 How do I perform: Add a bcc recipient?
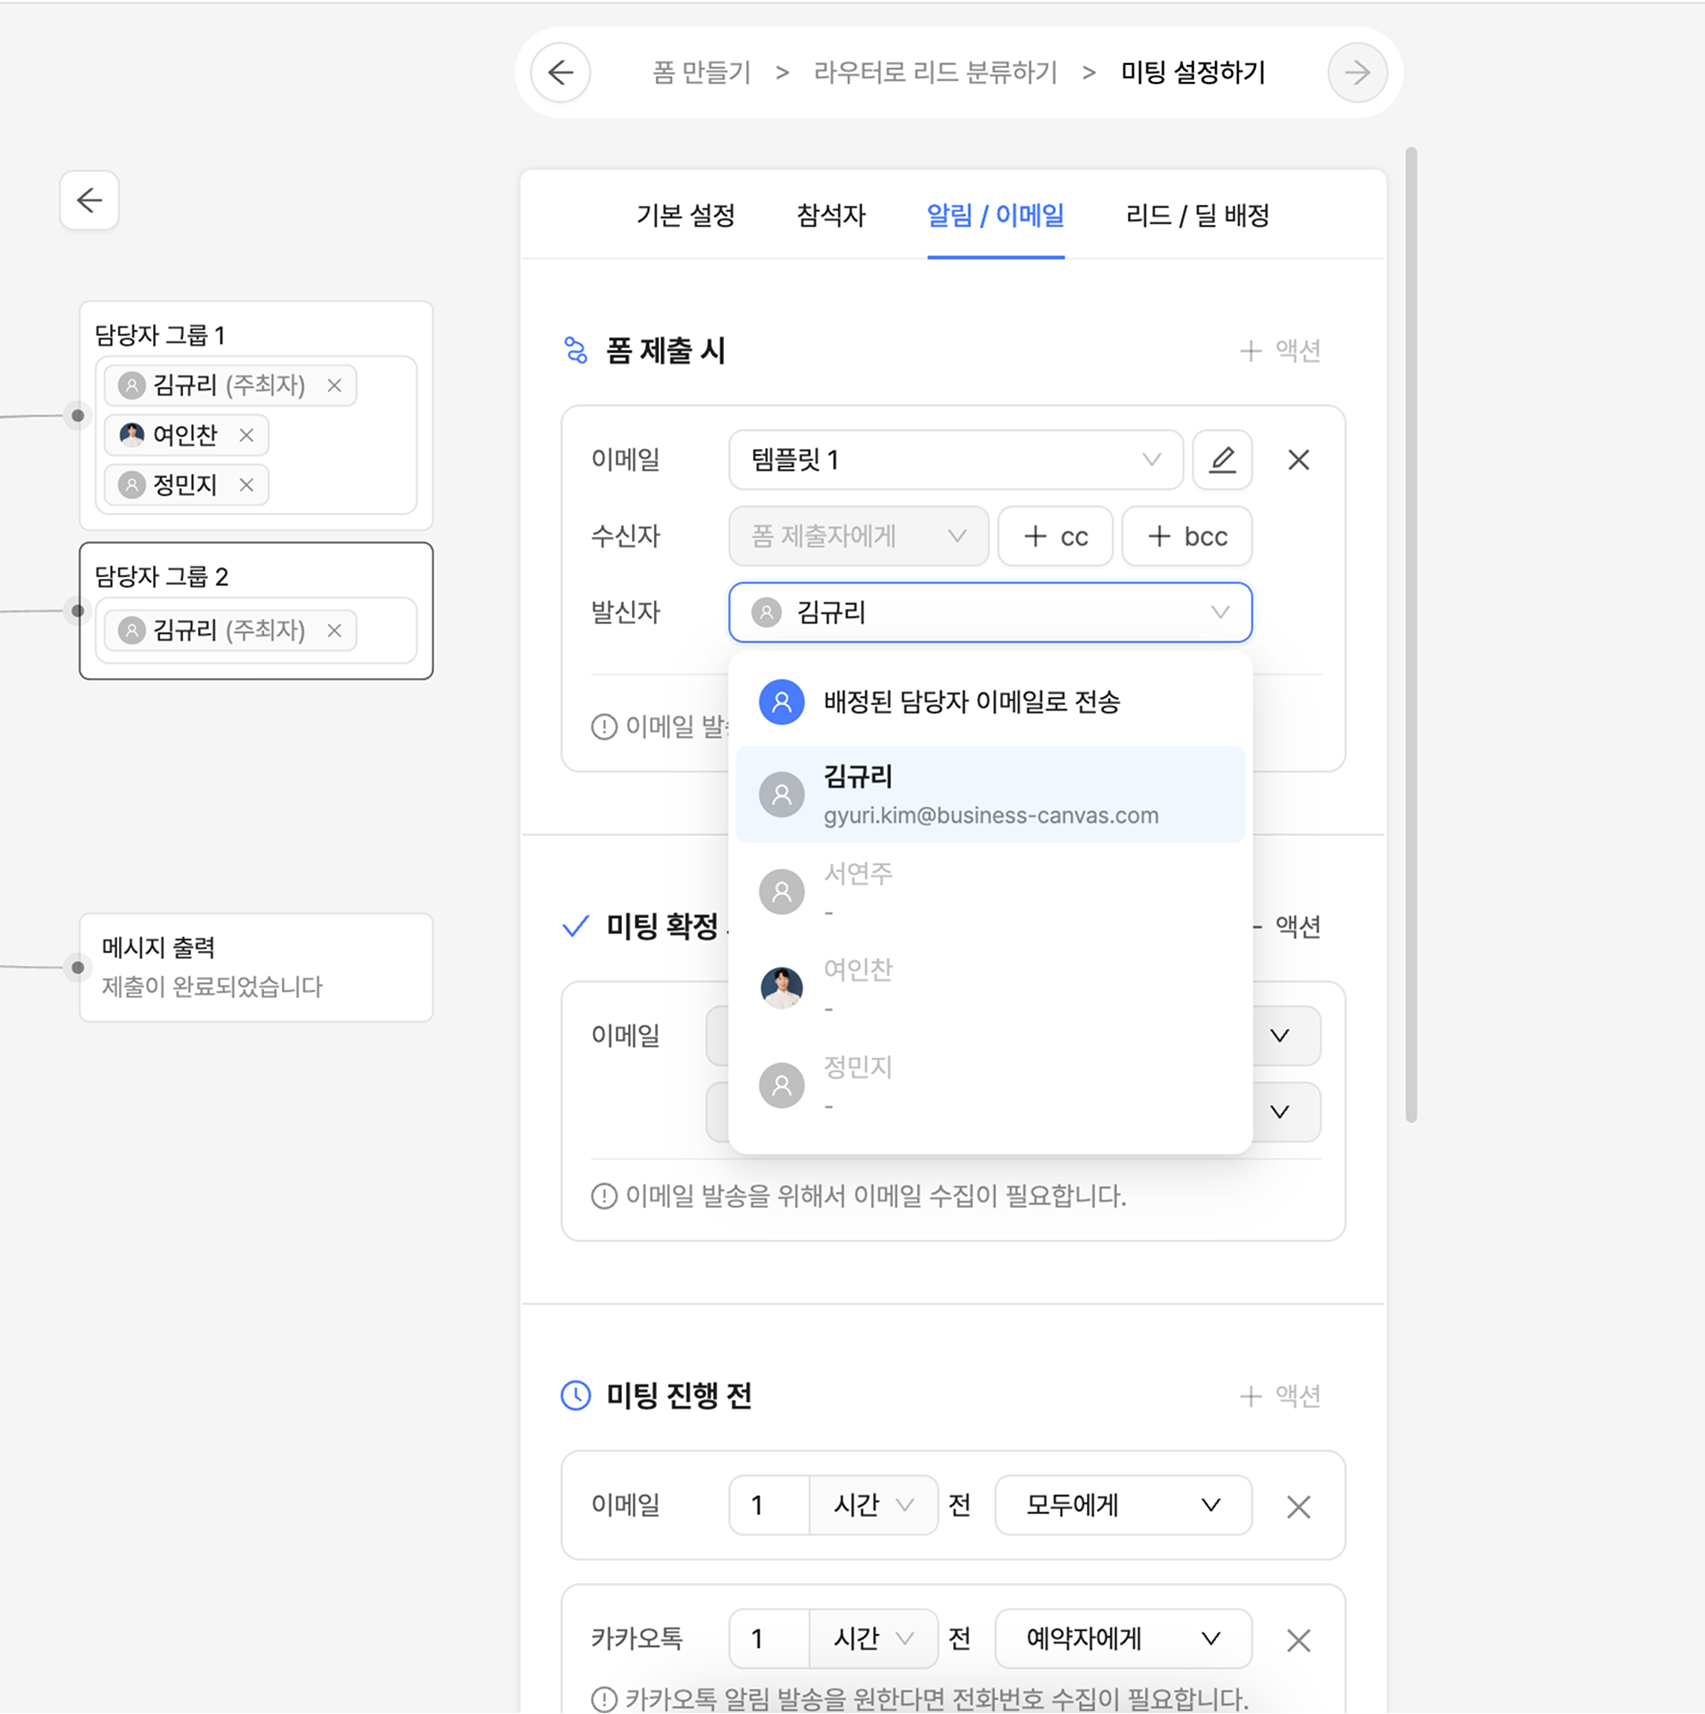(1187, 536)
